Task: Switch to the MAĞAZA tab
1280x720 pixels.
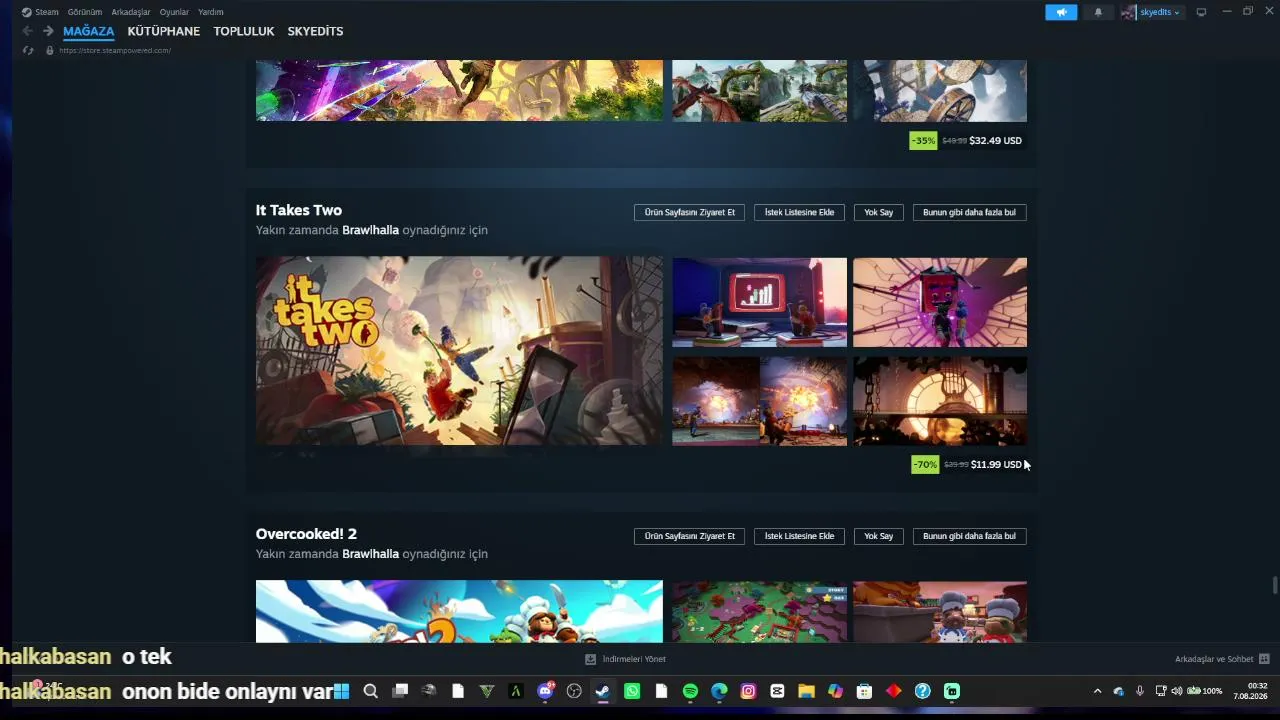Action: (89, 31)
